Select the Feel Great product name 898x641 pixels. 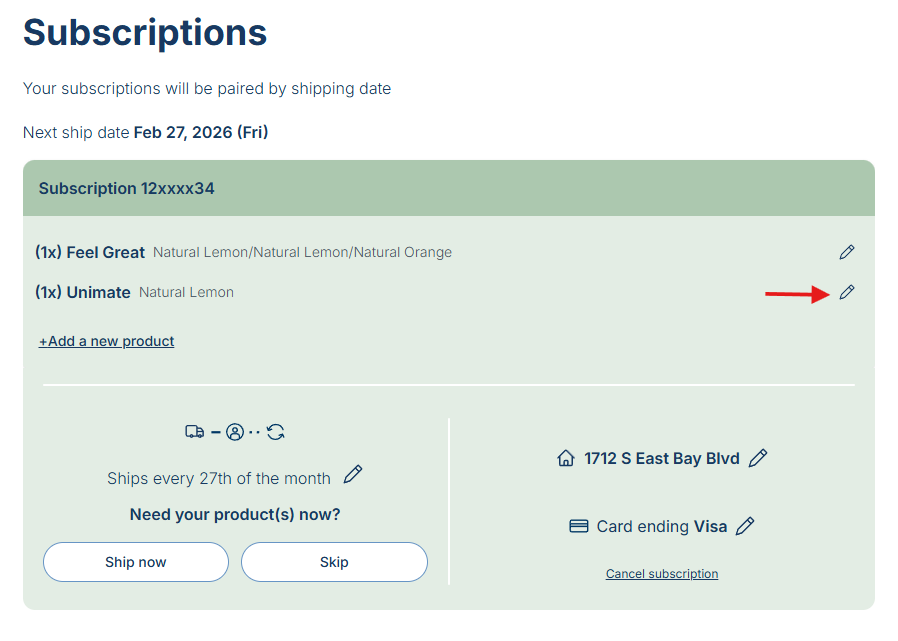105,252
